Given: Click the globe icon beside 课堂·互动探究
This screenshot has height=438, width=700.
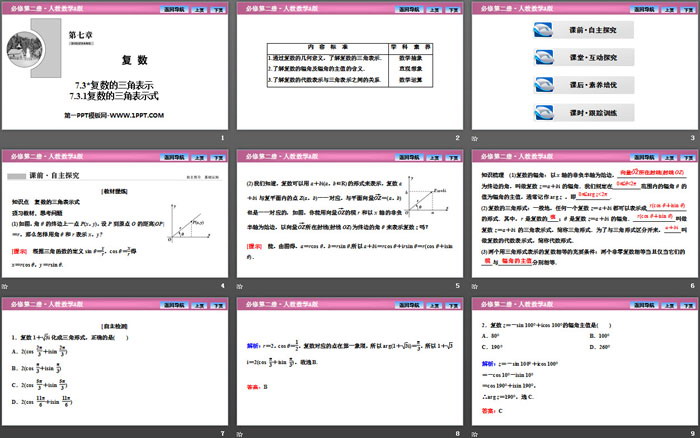Looking at the screenshot, I should tap(544, 56).
